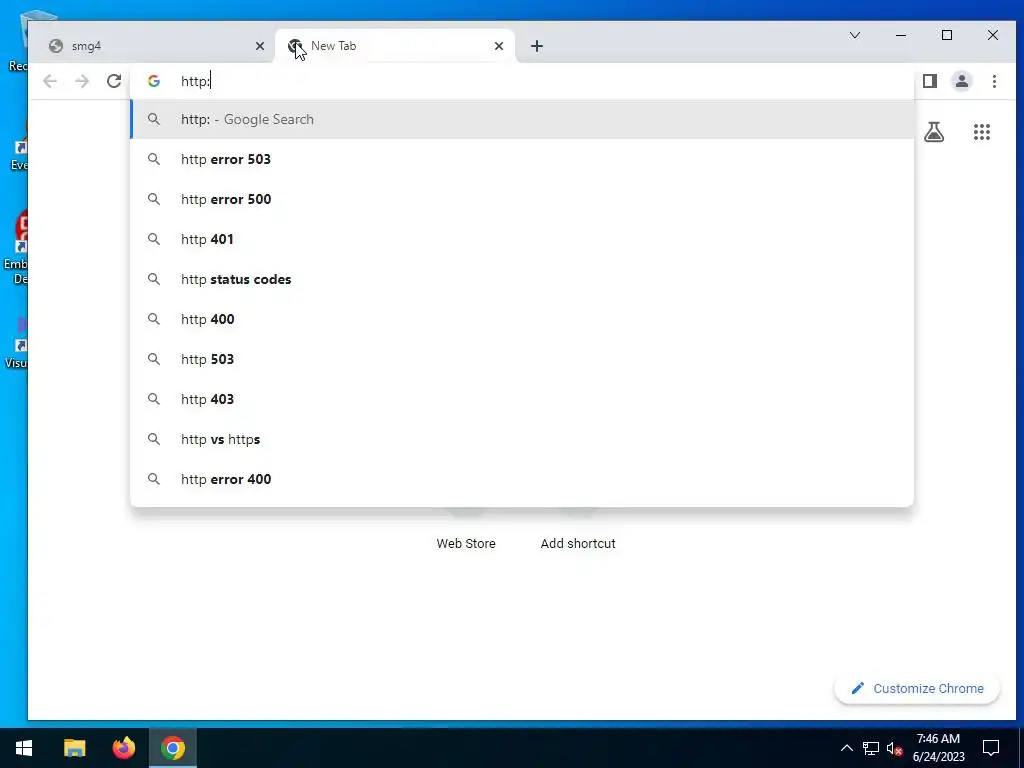The image size is (1024, 768).
Task: Open File Explorer from taskbar
Action: pyautogui.click(x=74, y=748)
